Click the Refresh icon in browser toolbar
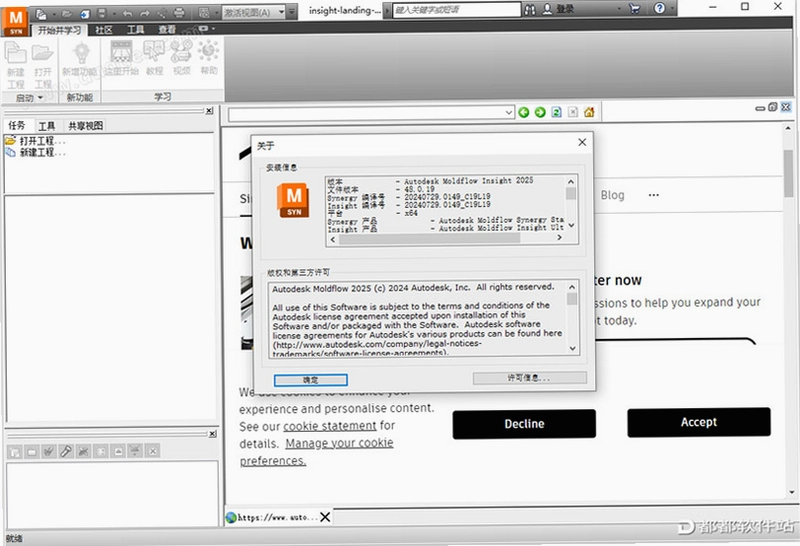The height and width of the screenshot is (546, 800). pyautogui.click(x=556, y=112)
